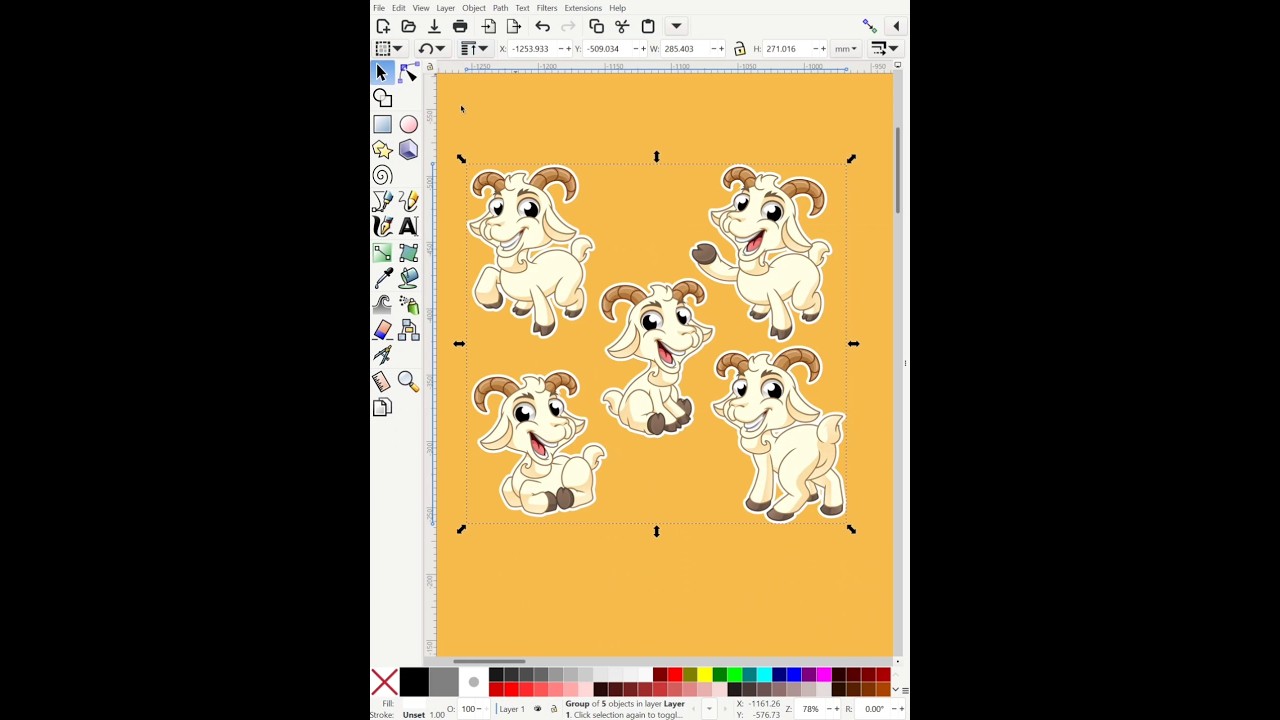Select the Measure ruler tool
The height and width of the screenshot is (720, 1280).
tap(382, 381)
